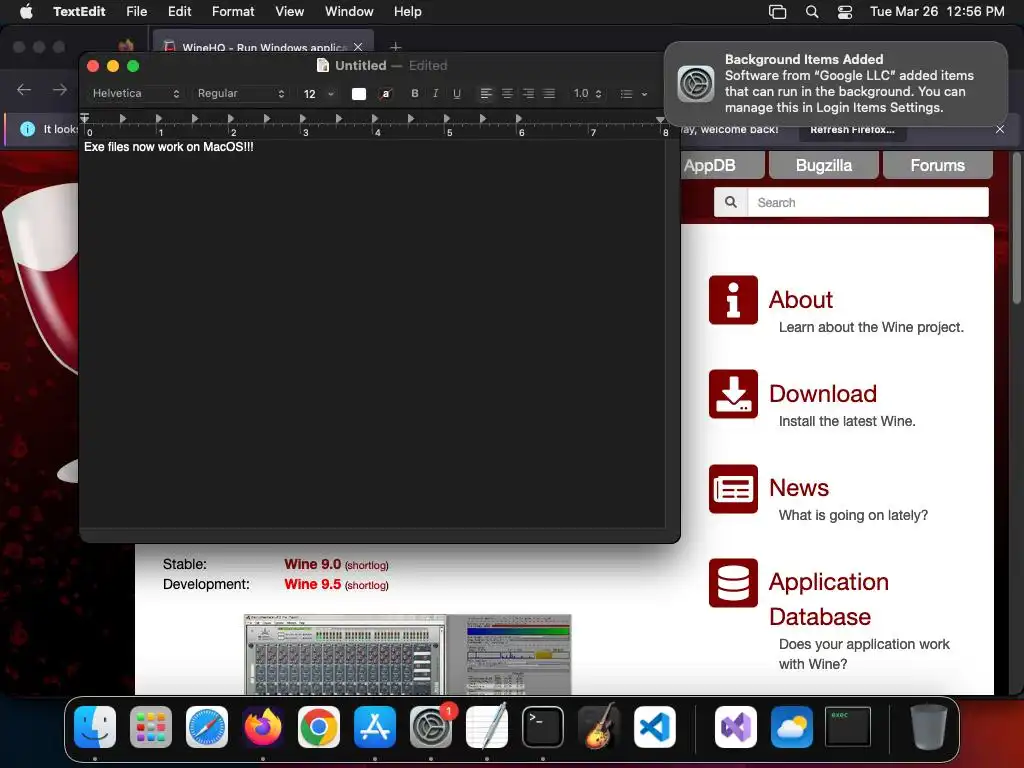Click the text 'Exe files now work on MacOS!!!'
1024x768 pixels.
[168, 147]
